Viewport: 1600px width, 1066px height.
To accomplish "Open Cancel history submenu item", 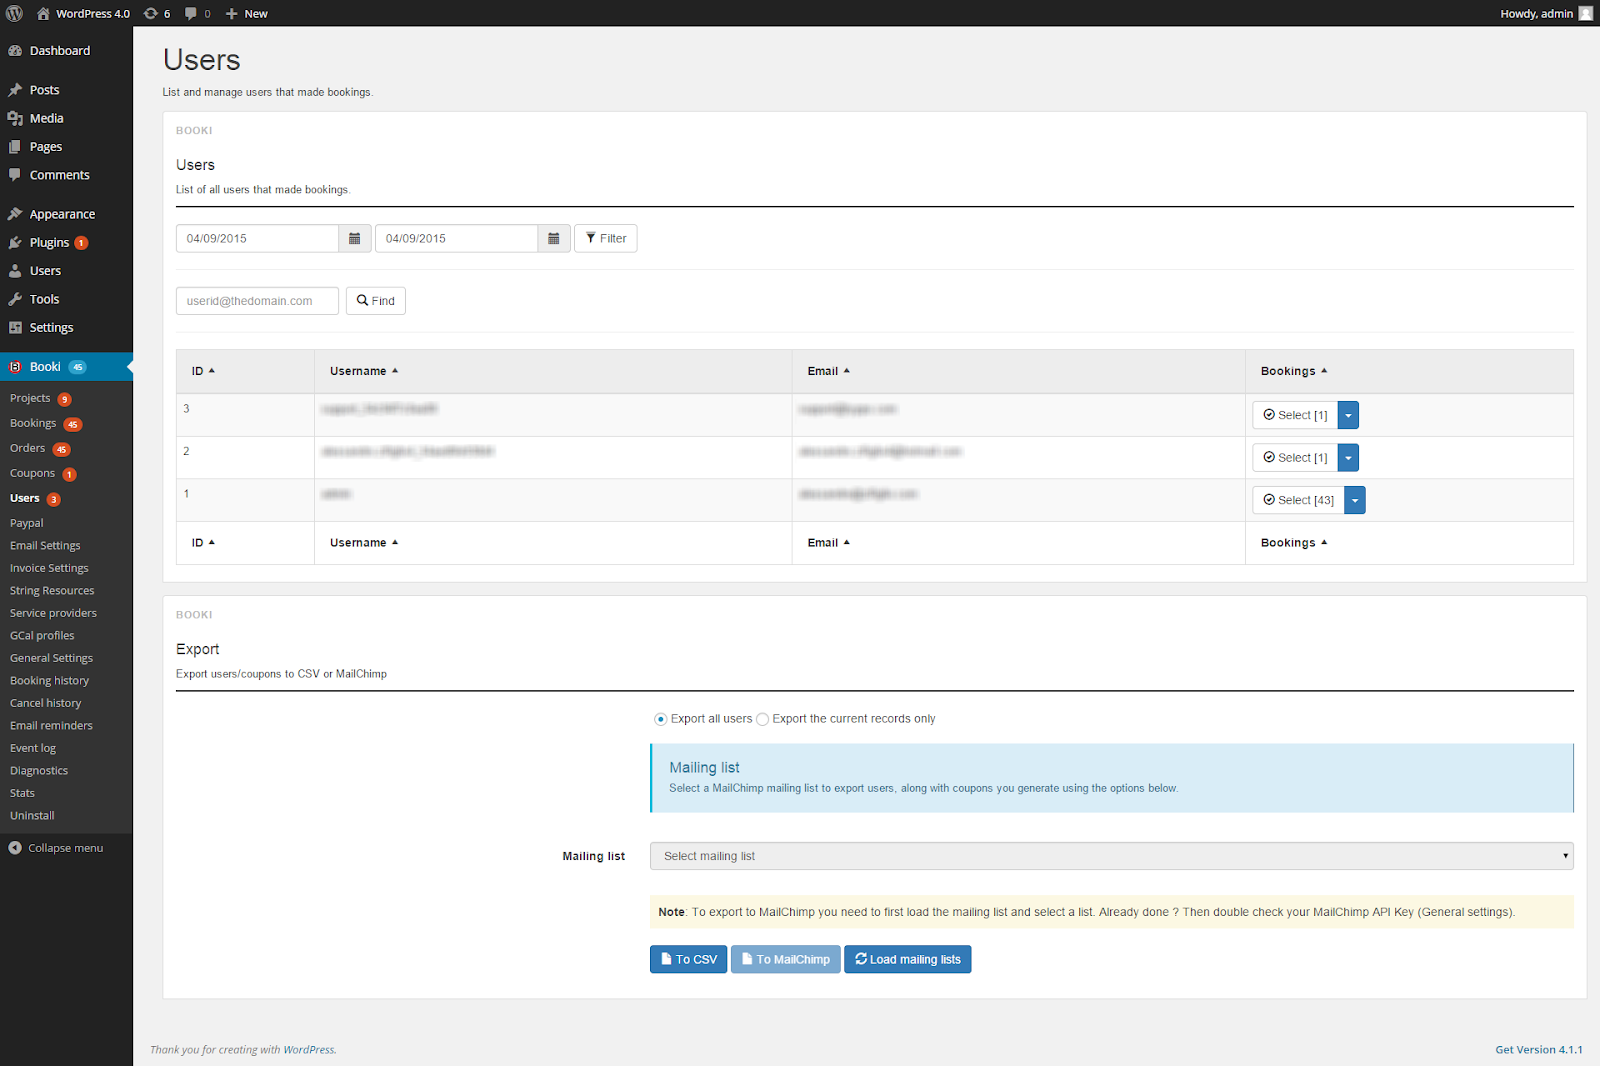I will [46, 703].
